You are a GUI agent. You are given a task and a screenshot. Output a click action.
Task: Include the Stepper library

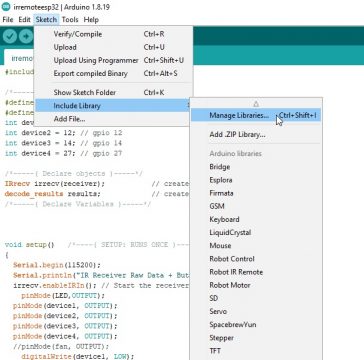256,338
